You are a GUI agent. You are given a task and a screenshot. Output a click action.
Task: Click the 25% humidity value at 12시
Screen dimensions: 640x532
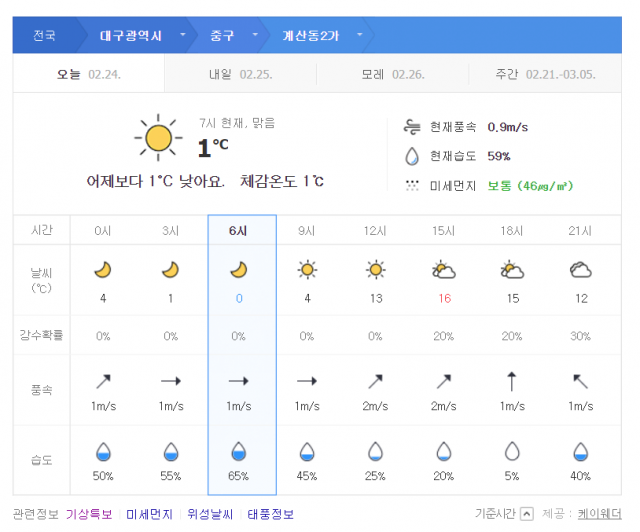(x=375, y=476)
